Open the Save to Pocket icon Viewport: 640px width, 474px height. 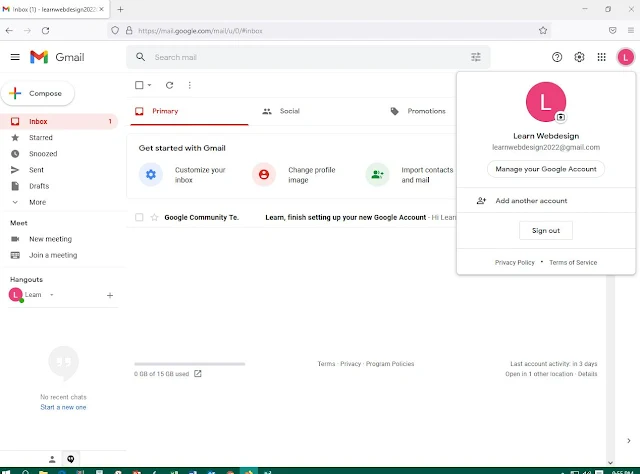point(612,31)
